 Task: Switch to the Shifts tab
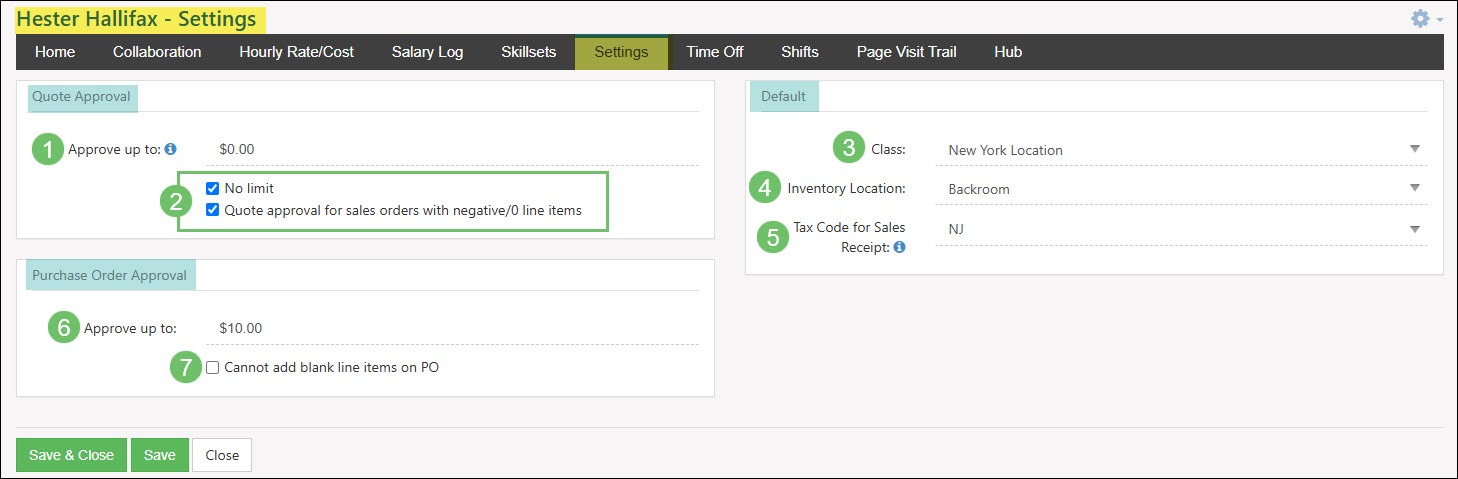click(x=800, y=52)
